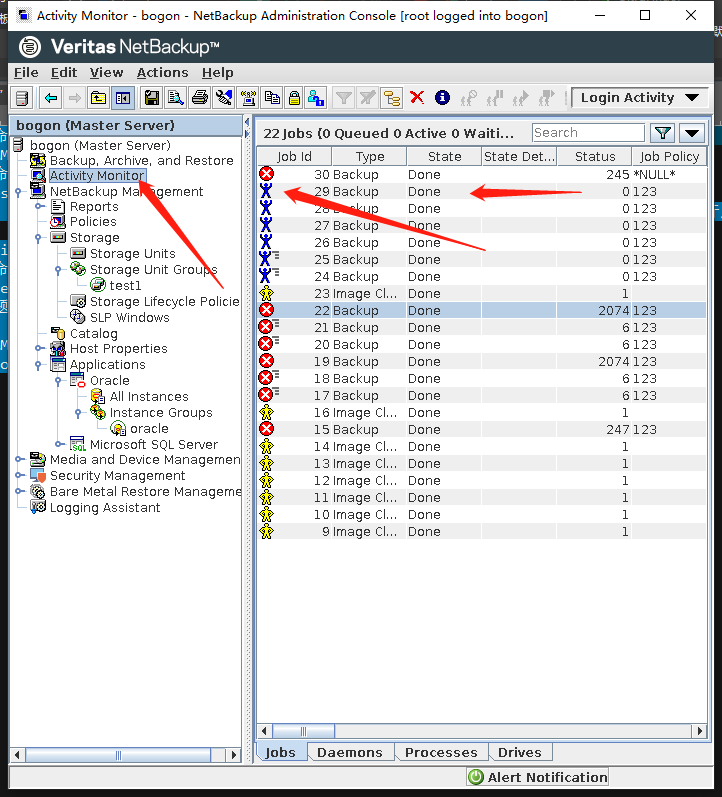
Task: Click failed status icon of job 30
Action: (x=266, y=174)
